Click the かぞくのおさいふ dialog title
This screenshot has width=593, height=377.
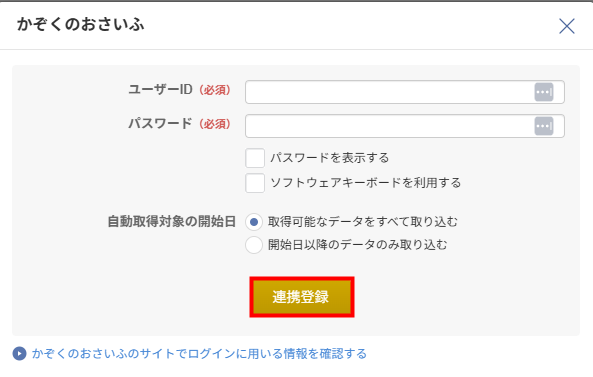point(81,25)
